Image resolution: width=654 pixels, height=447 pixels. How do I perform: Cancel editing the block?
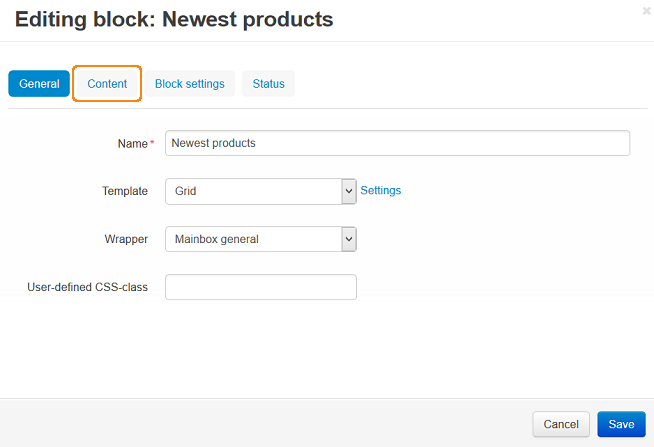click(x=561, y=424)
